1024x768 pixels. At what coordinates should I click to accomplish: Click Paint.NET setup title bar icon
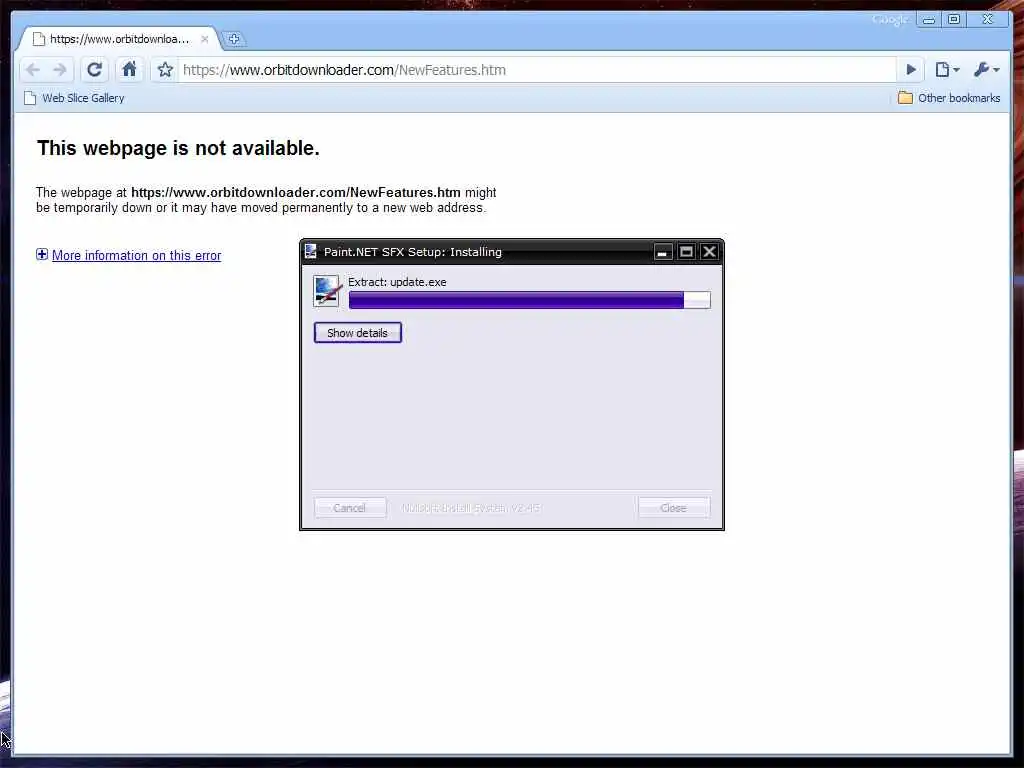pyautogui.click(x=311, y=251)
